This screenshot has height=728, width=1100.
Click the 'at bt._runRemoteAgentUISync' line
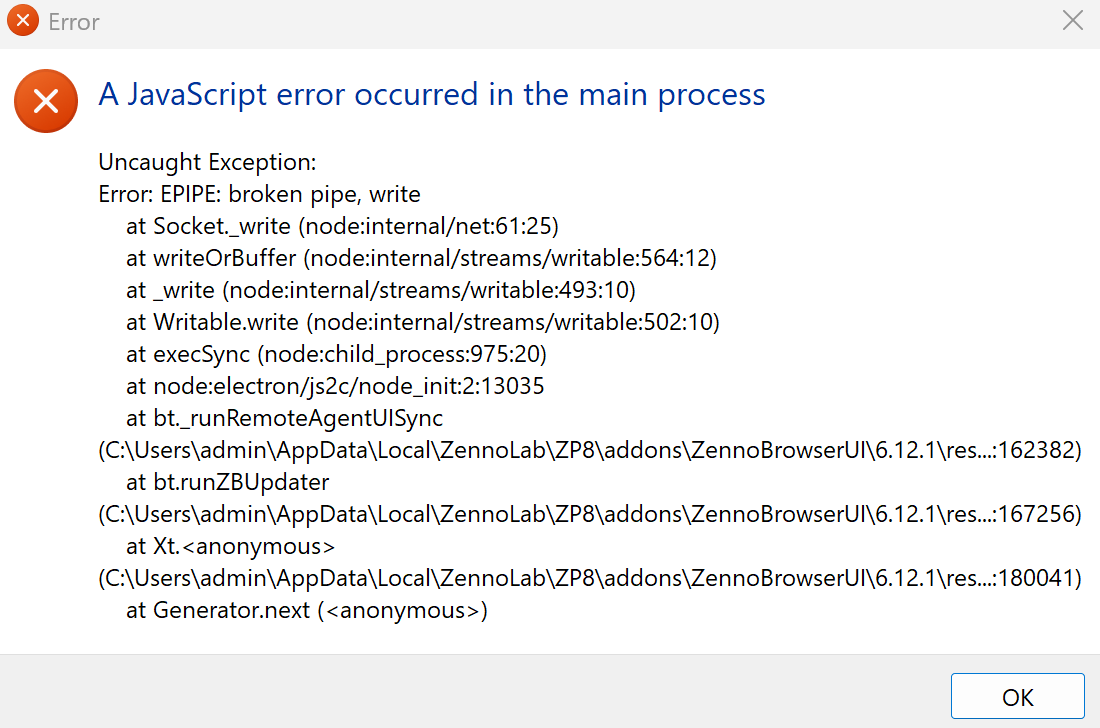point(284,418)
